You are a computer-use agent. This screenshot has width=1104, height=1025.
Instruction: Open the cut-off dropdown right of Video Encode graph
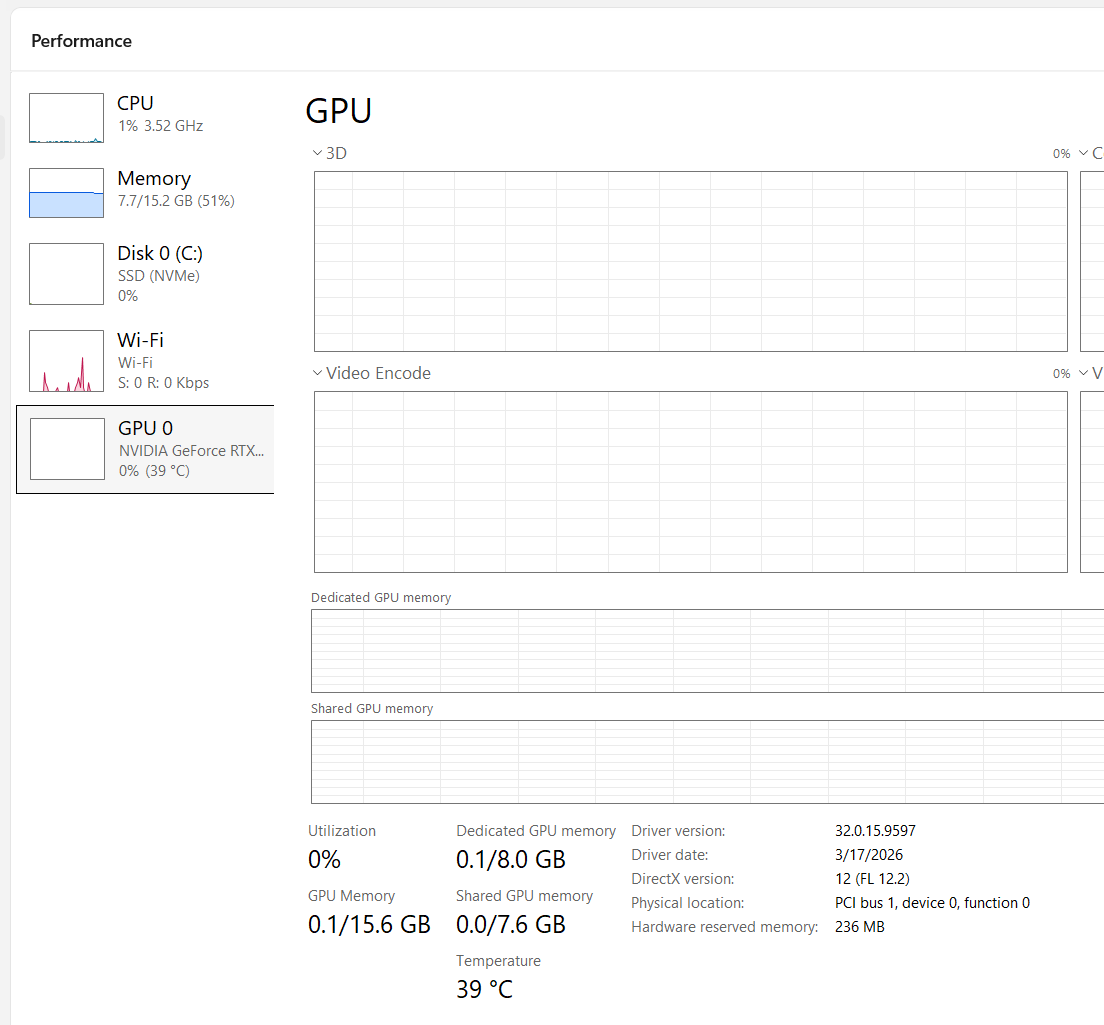1084,374
